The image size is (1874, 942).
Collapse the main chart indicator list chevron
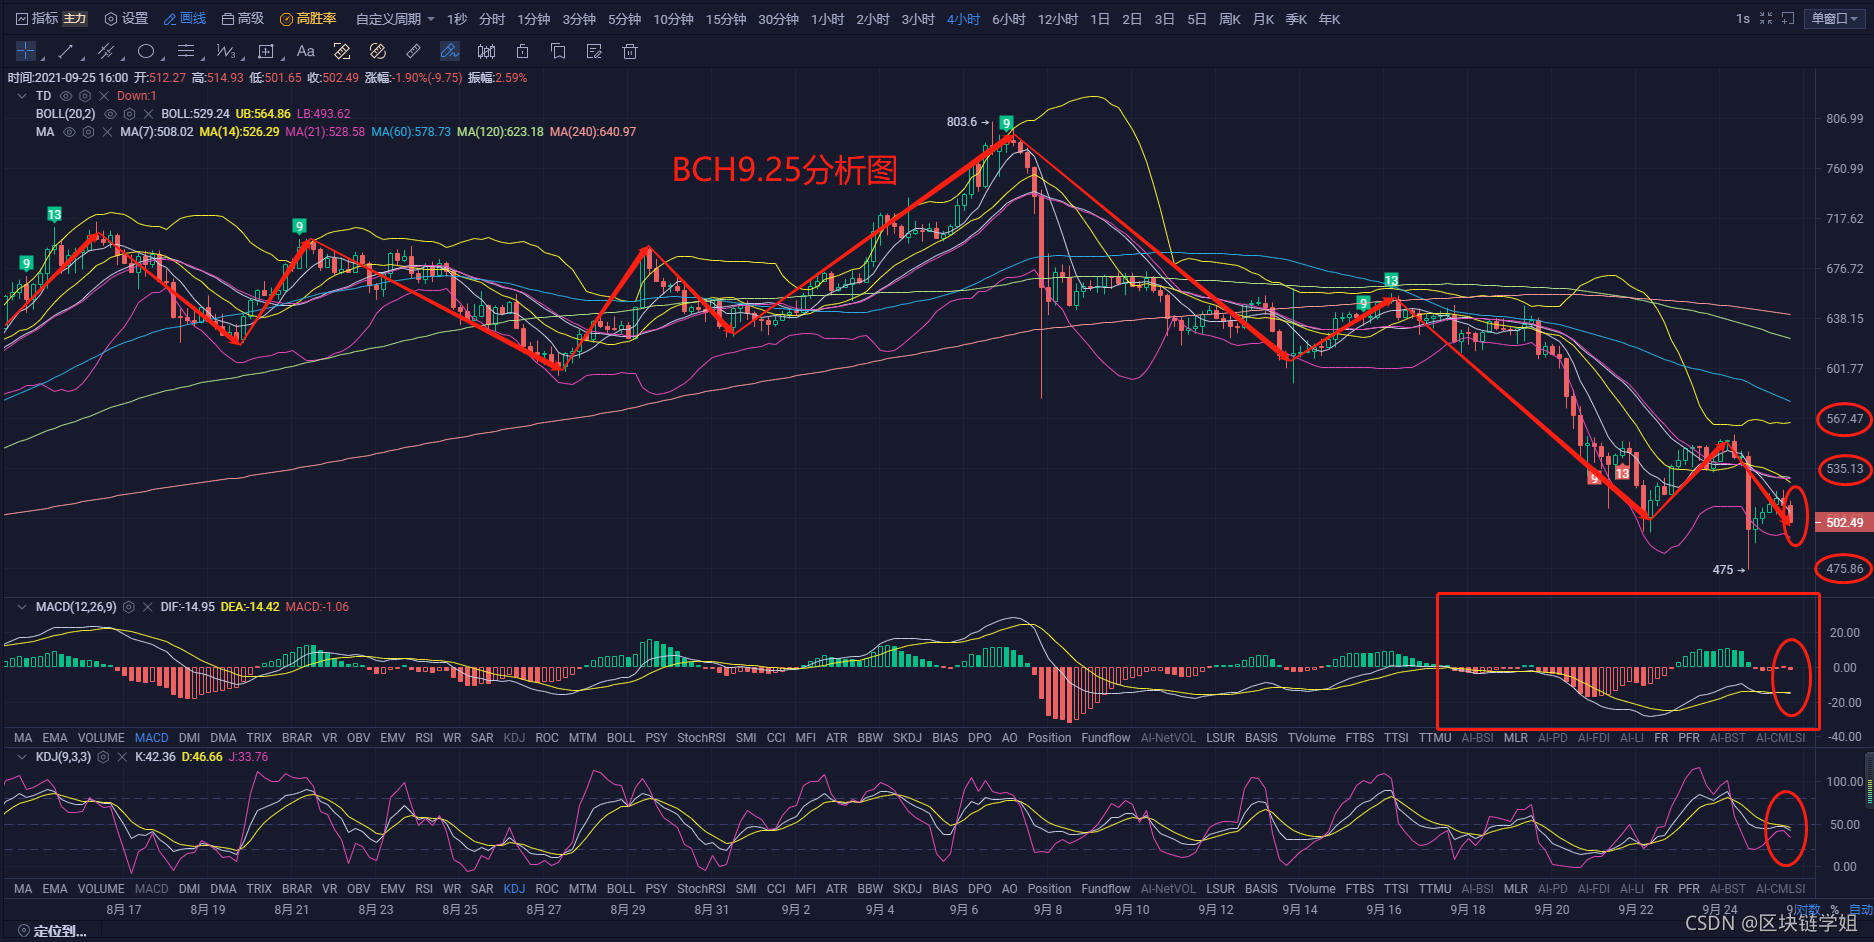22,96
